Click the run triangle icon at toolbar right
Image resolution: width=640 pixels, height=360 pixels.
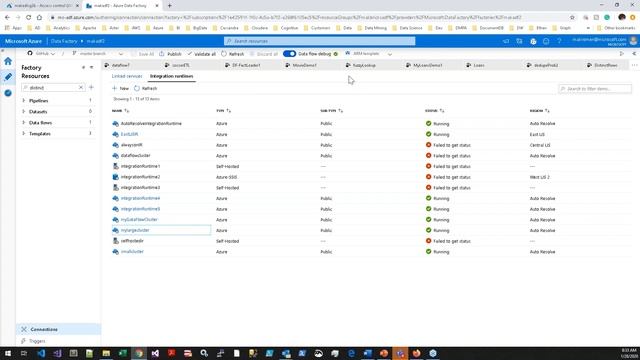coord(622,53)
